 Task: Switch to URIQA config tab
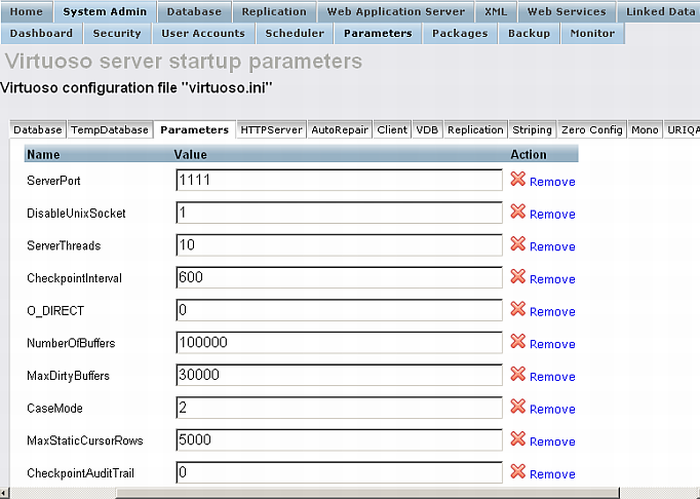point(682,130)
